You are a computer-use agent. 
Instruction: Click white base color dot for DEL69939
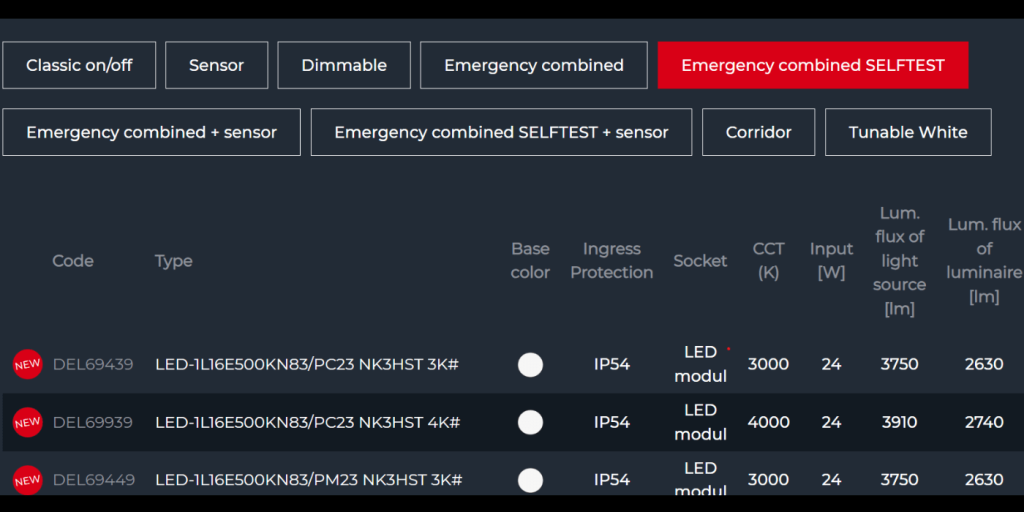(x=530, y=422)
